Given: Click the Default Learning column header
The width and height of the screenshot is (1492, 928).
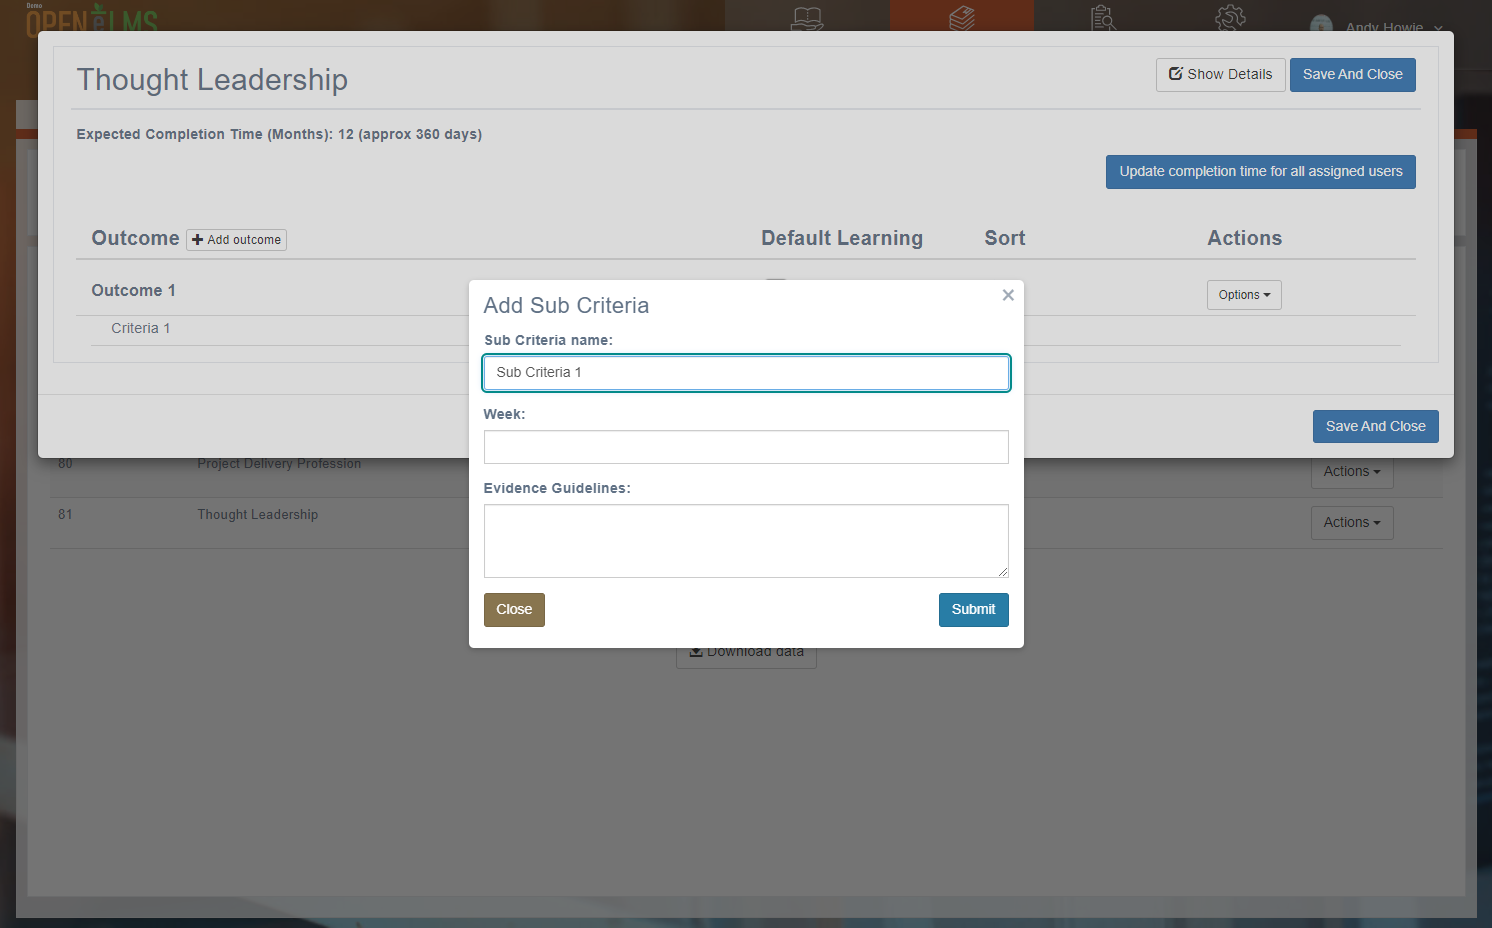Looking at the screenshot, I should point(841,238).
